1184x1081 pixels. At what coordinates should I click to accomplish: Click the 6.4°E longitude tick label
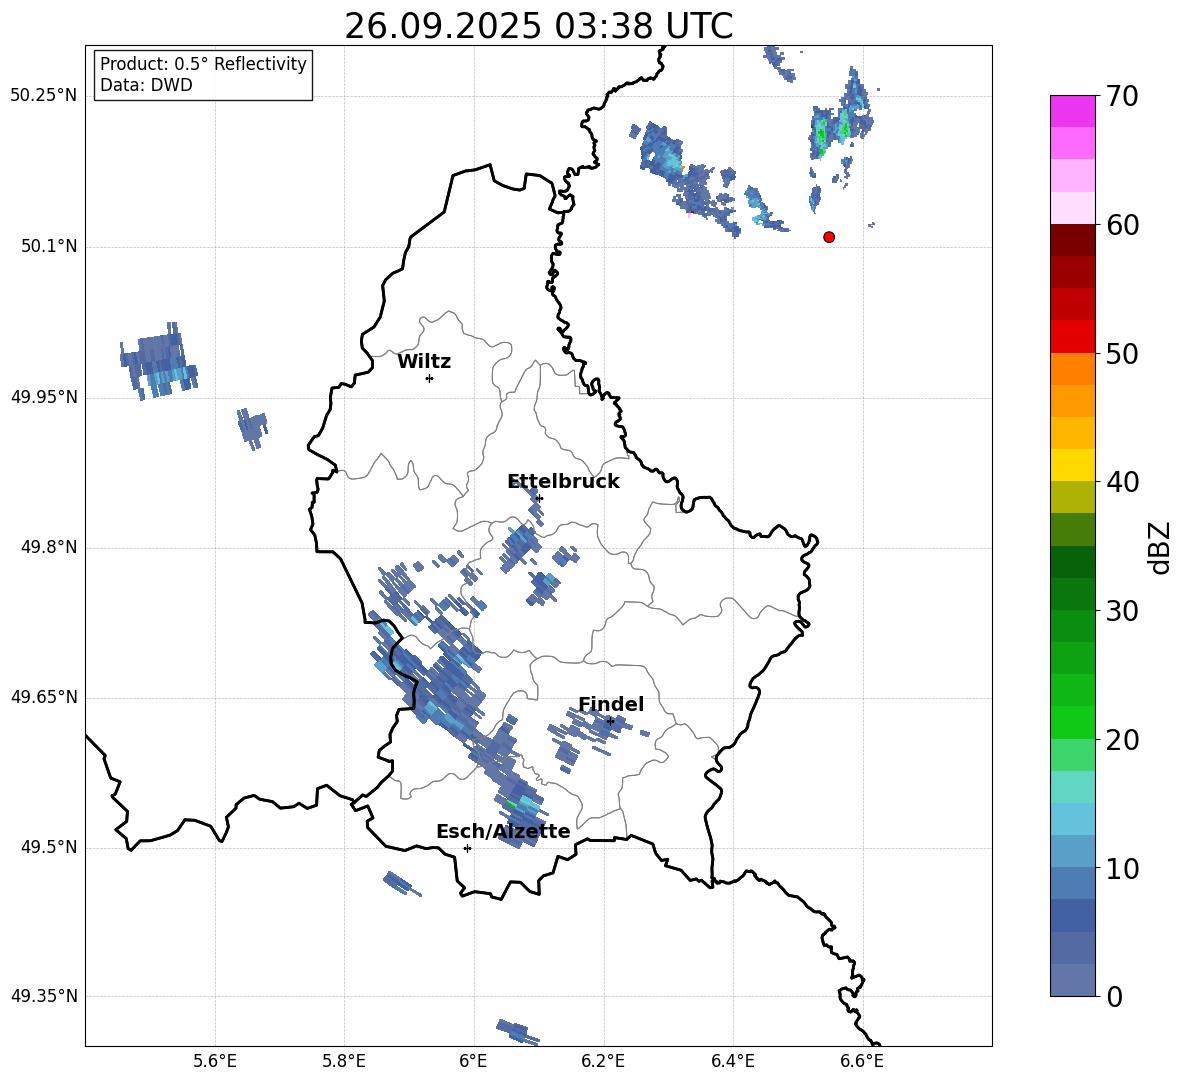point(732,1061)
